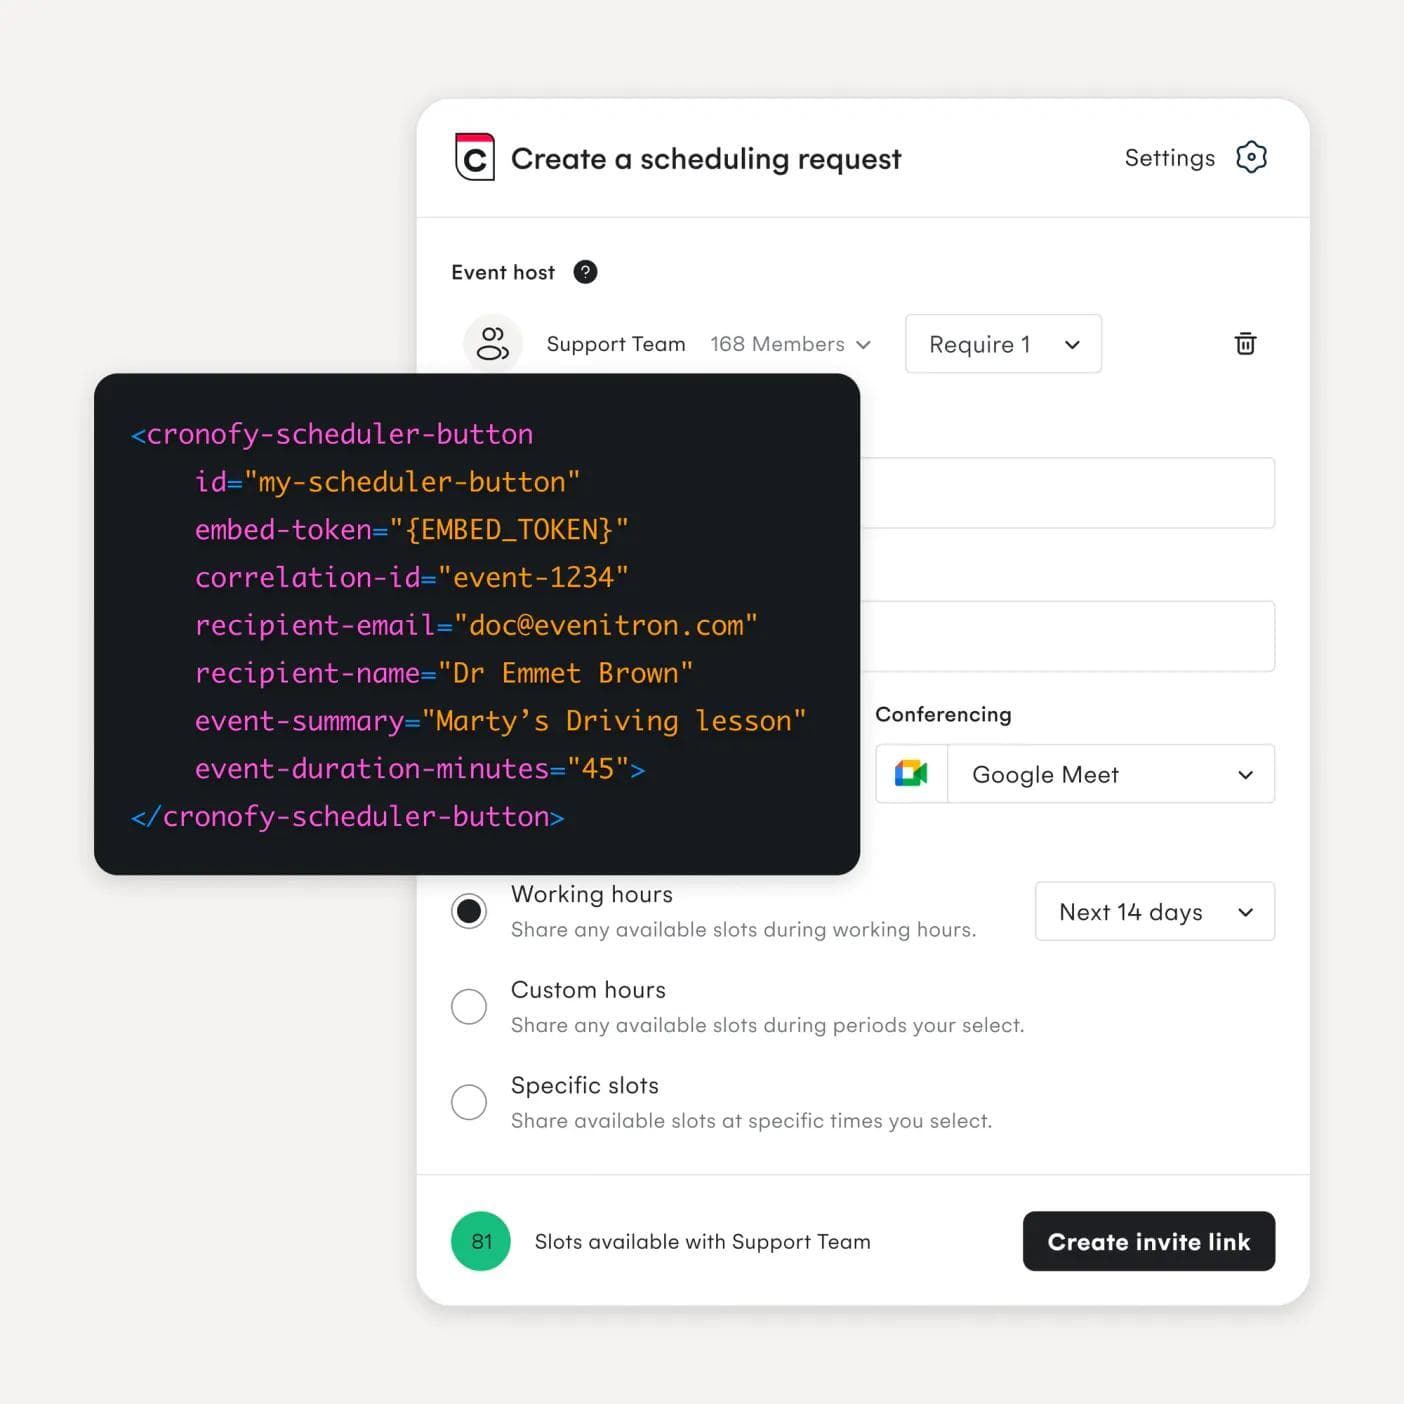Open the Next 14 days dropdown
This screenshot has width=1404, height=1404.
coord(1154,911)
